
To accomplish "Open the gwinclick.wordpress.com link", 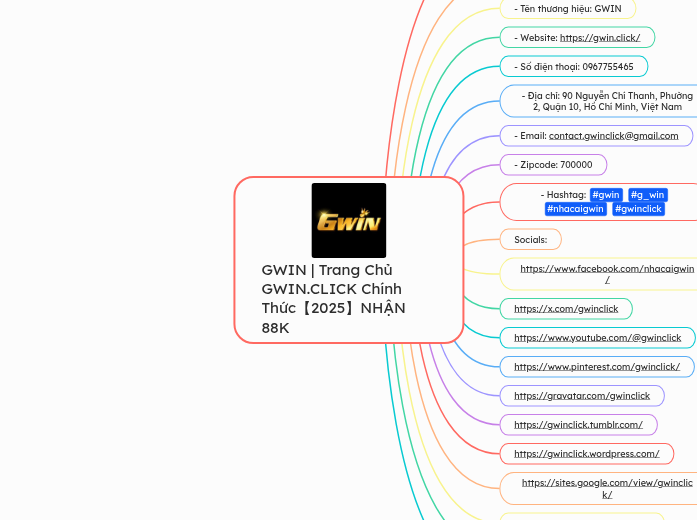I will tap(587, 454).
